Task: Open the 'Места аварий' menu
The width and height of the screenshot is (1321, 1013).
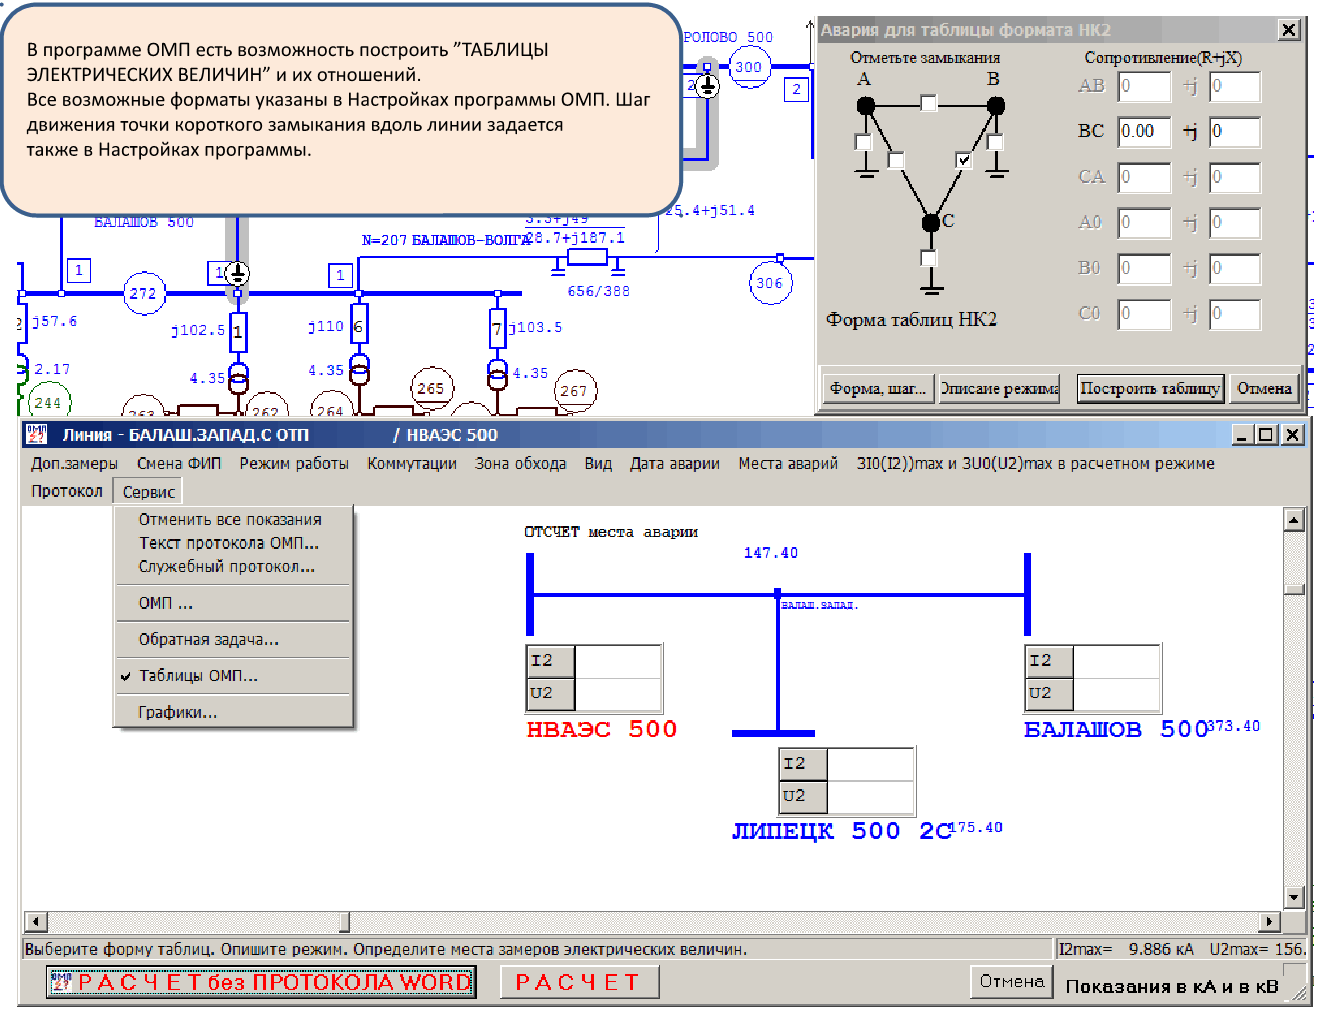Action: (787, 463)
